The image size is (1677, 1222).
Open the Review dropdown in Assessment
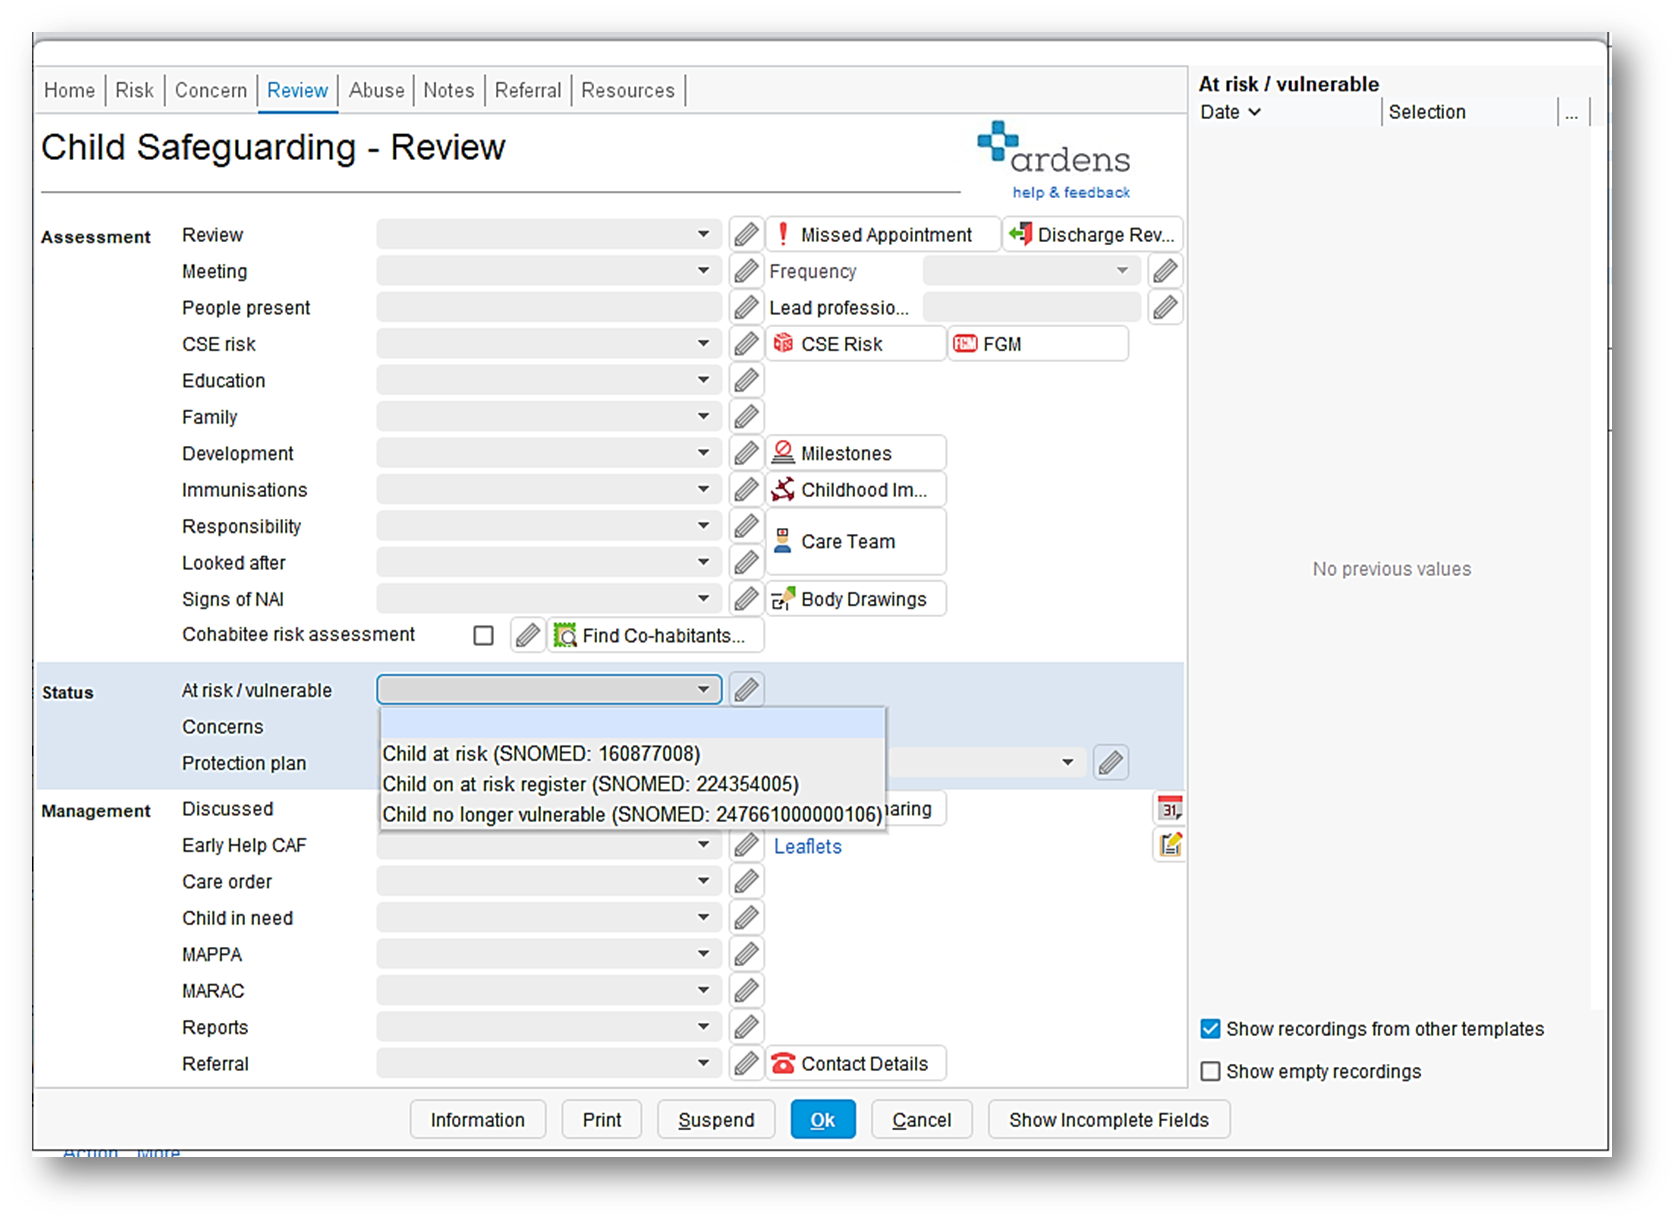point(549,235)
